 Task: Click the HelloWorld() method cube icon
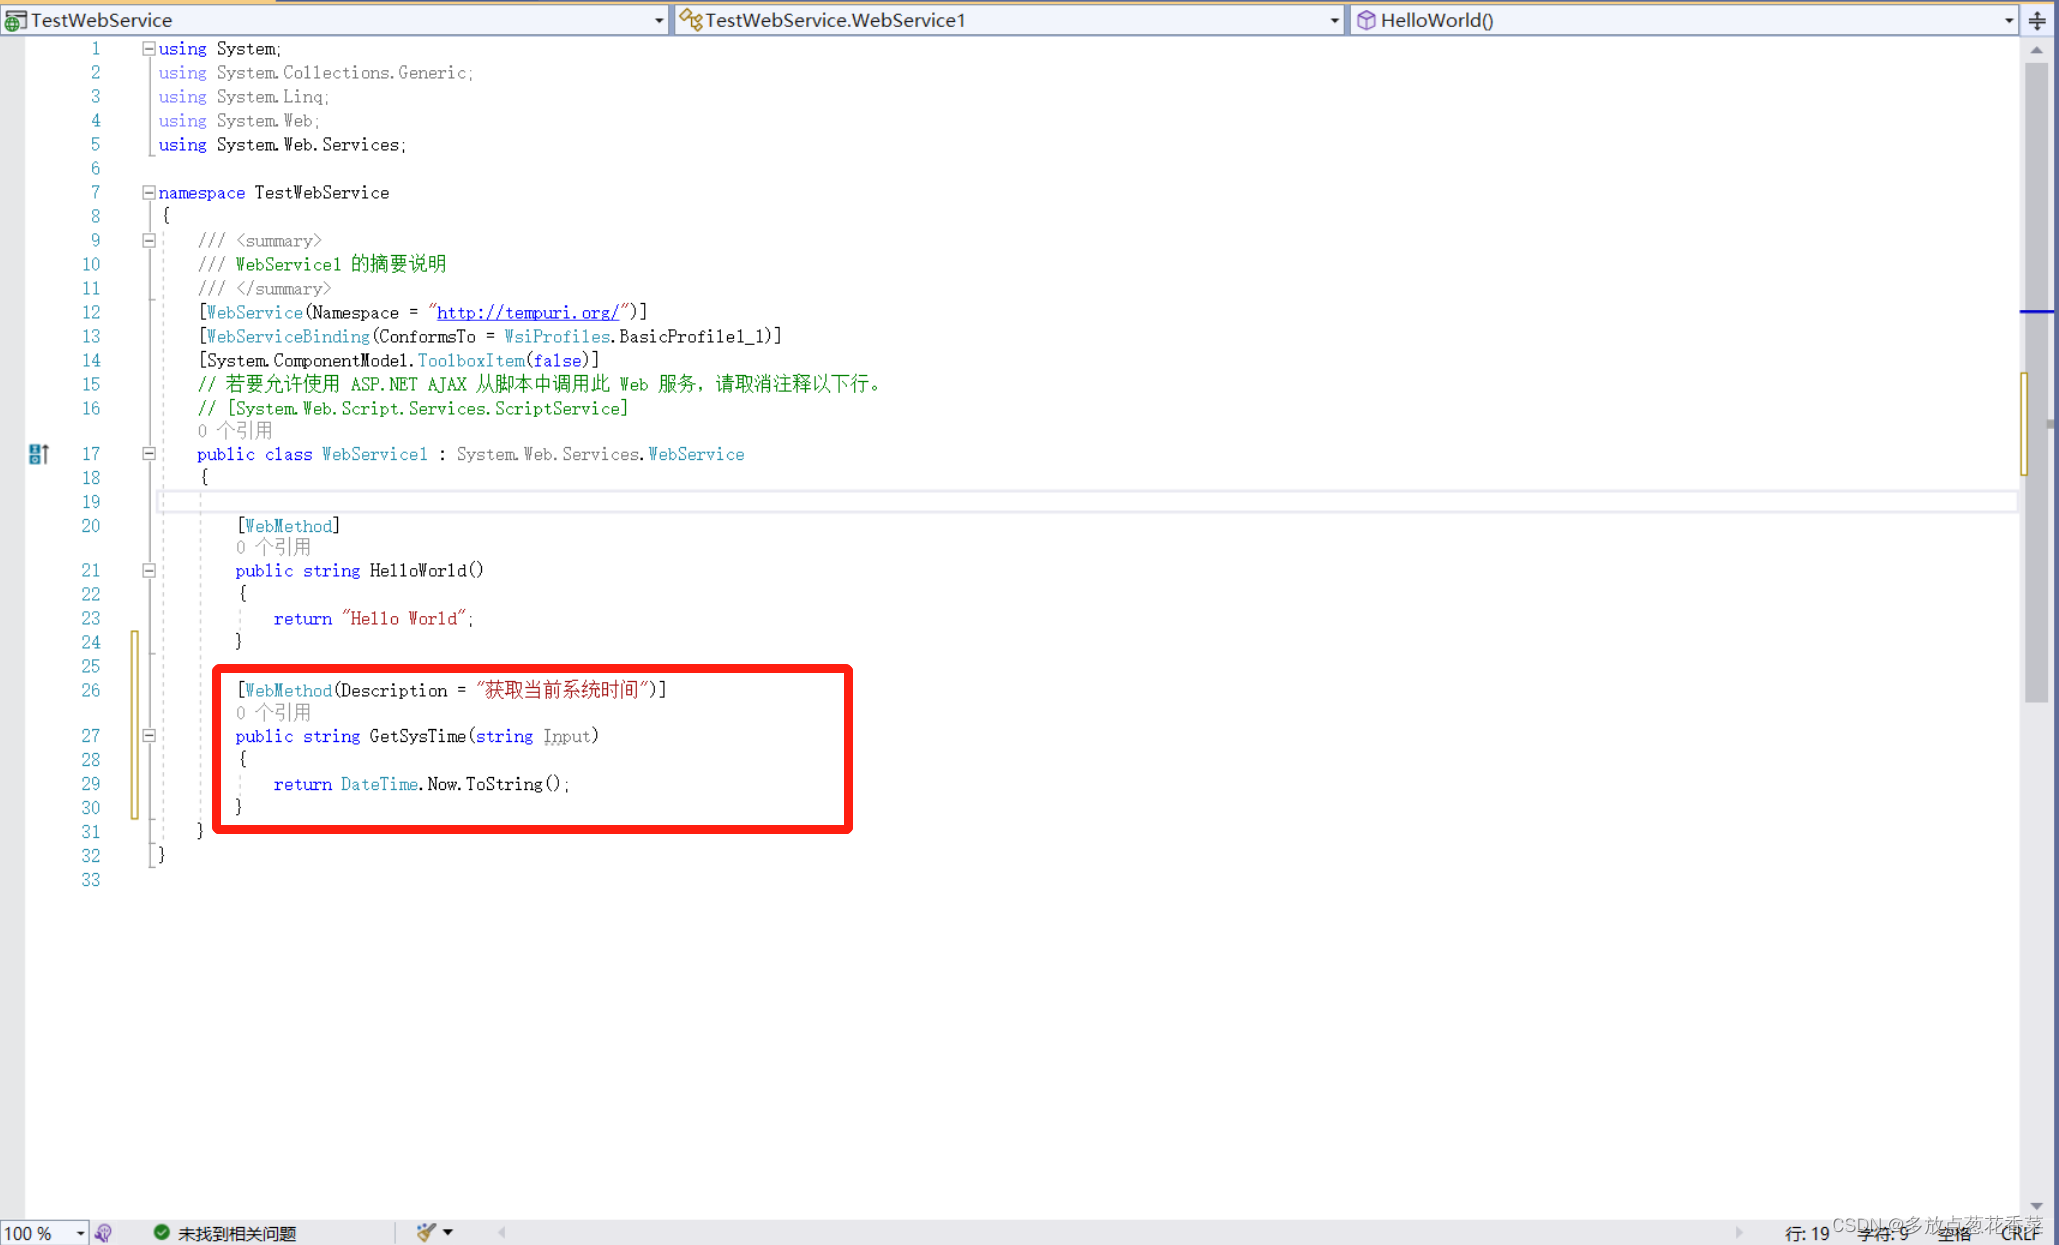(1365, 20)
